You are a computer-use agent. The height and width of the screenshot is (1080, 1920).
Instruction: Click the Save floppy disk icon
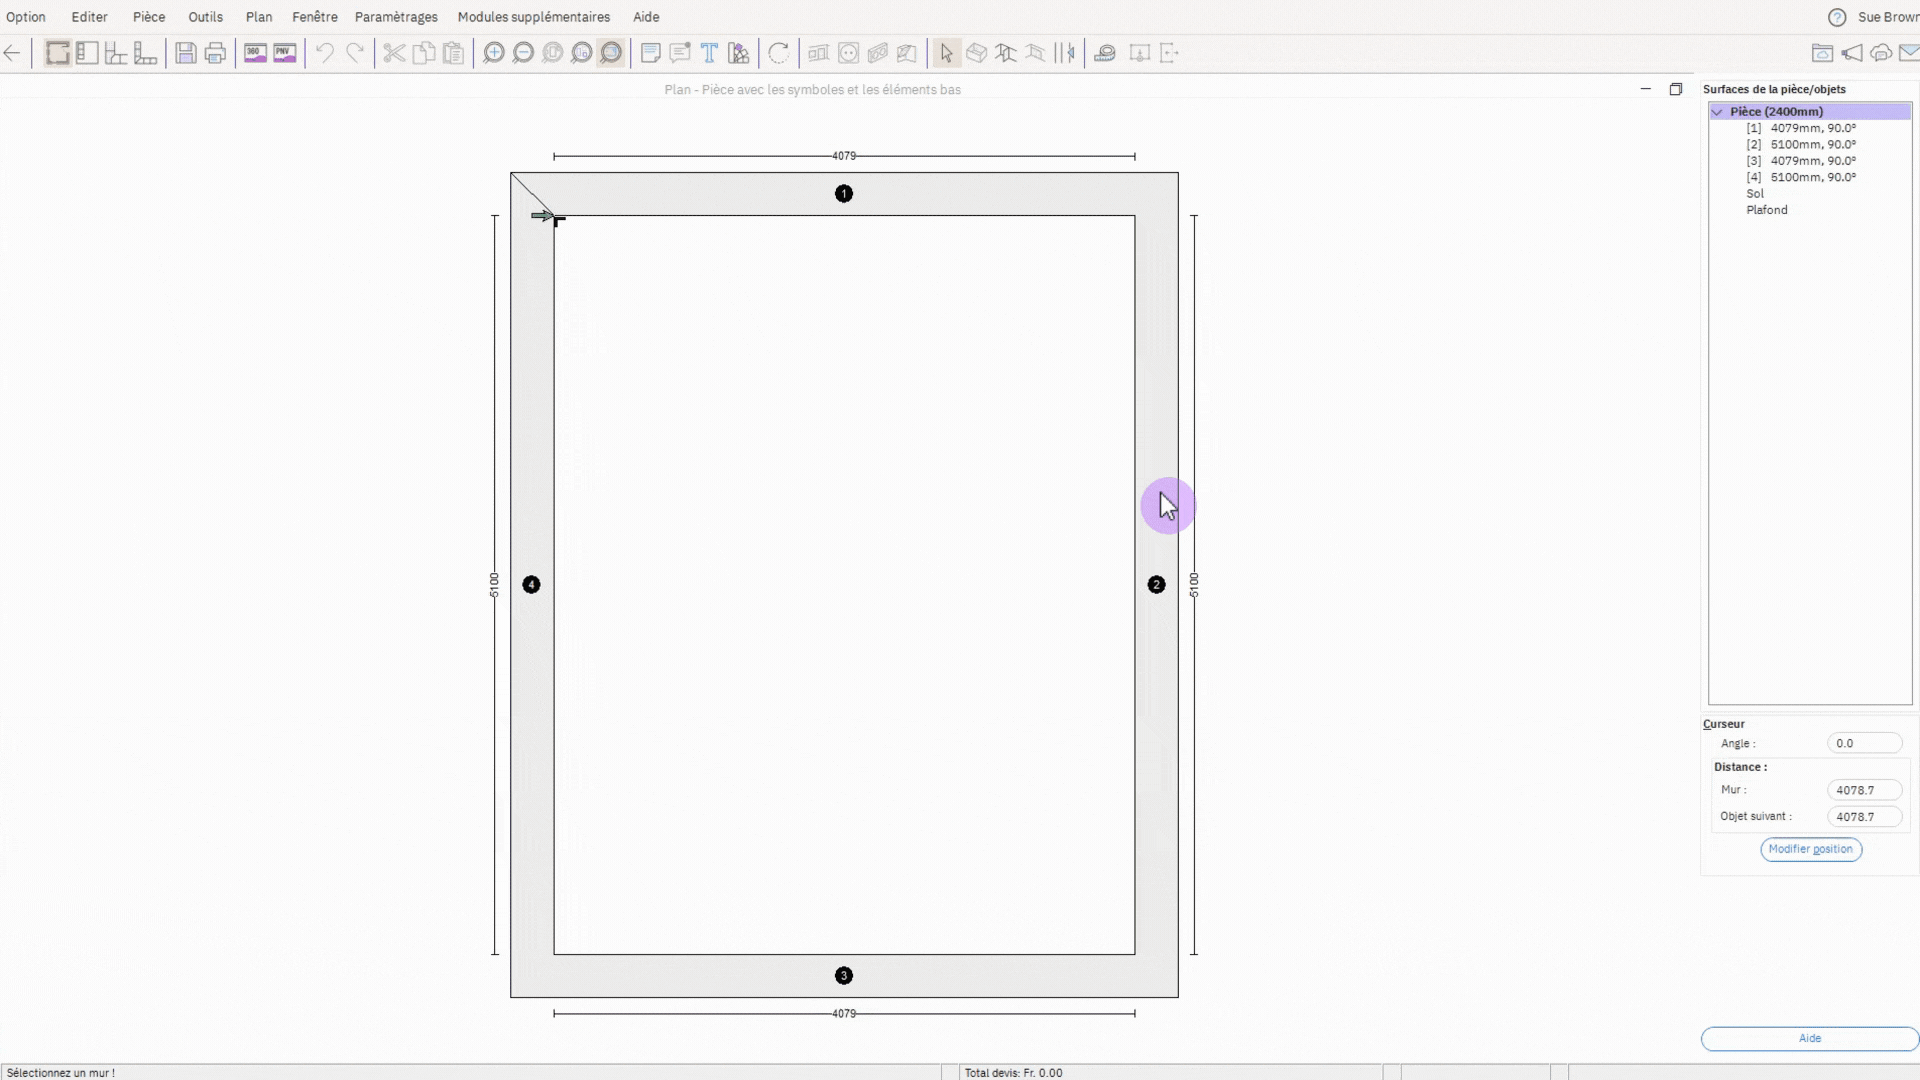point(185,53)
